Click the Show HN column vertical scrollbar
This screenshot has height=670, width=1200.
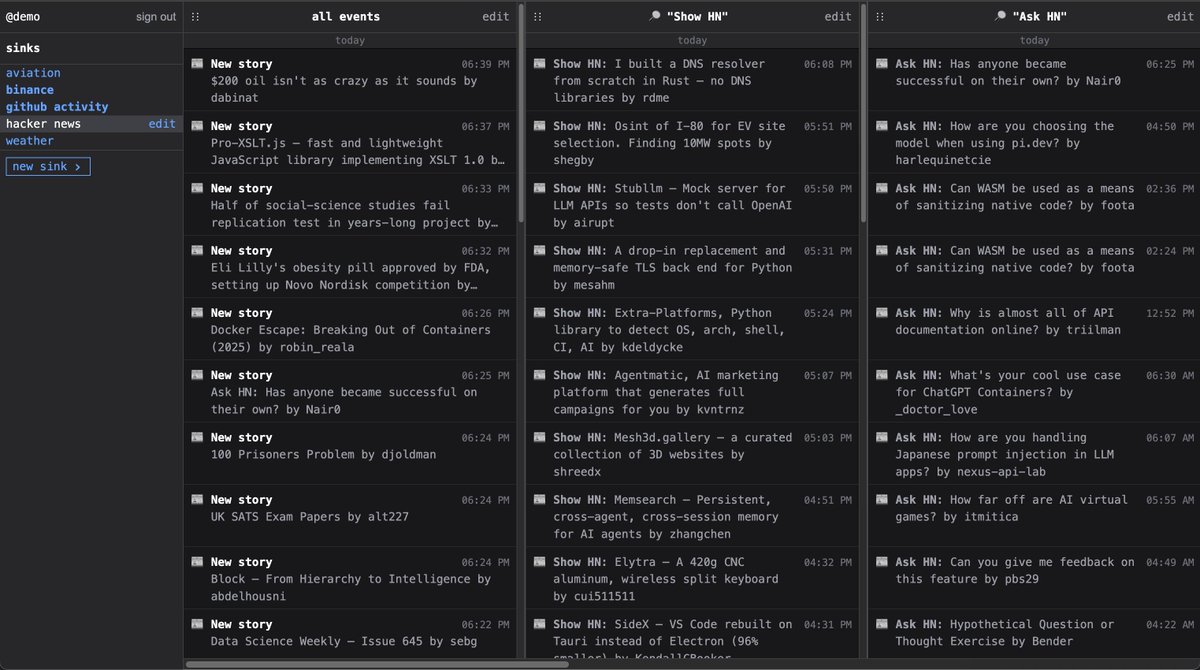(x=863, y=112)
